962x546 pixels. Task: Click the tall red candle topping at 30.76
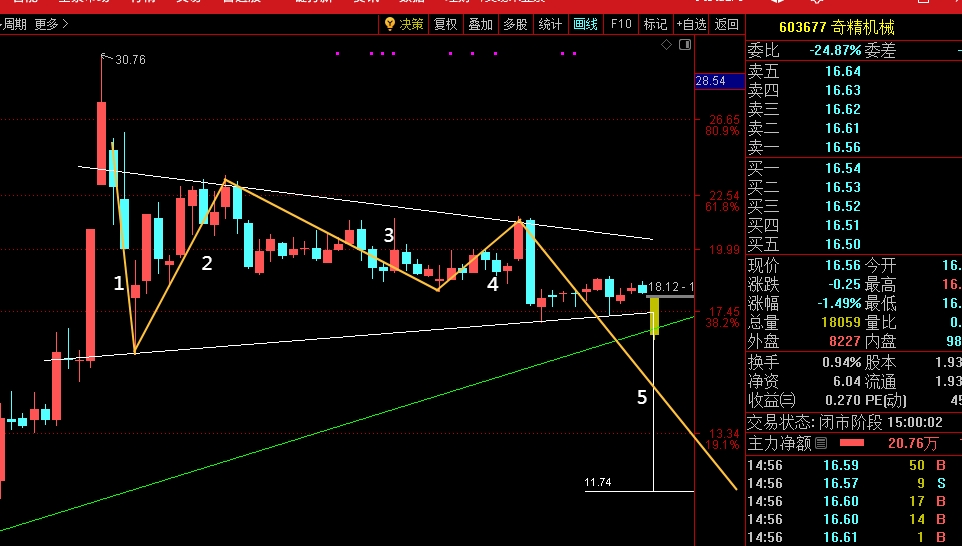(x=101, y=142)
